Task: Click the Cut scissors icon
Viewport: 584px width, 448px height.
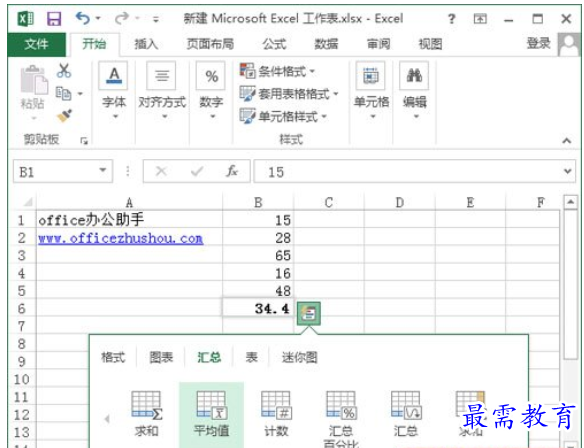Action: pos(64,70)
